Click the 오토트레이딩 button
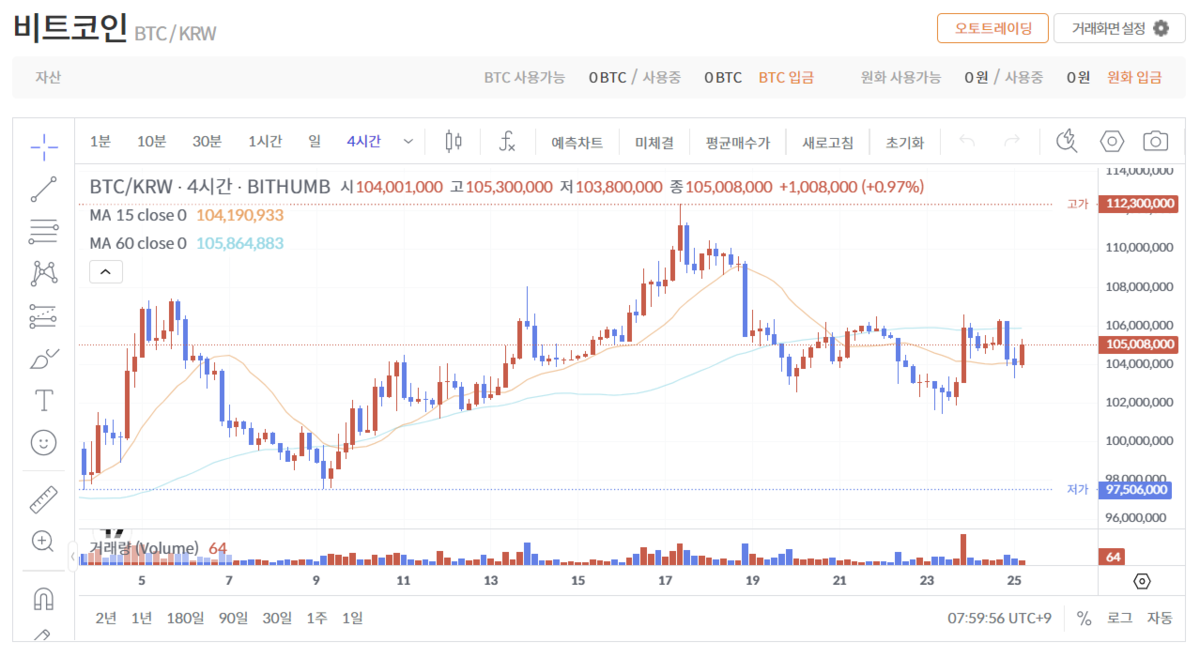Screen dimensions: 1200x658 [x=991, y=28]
